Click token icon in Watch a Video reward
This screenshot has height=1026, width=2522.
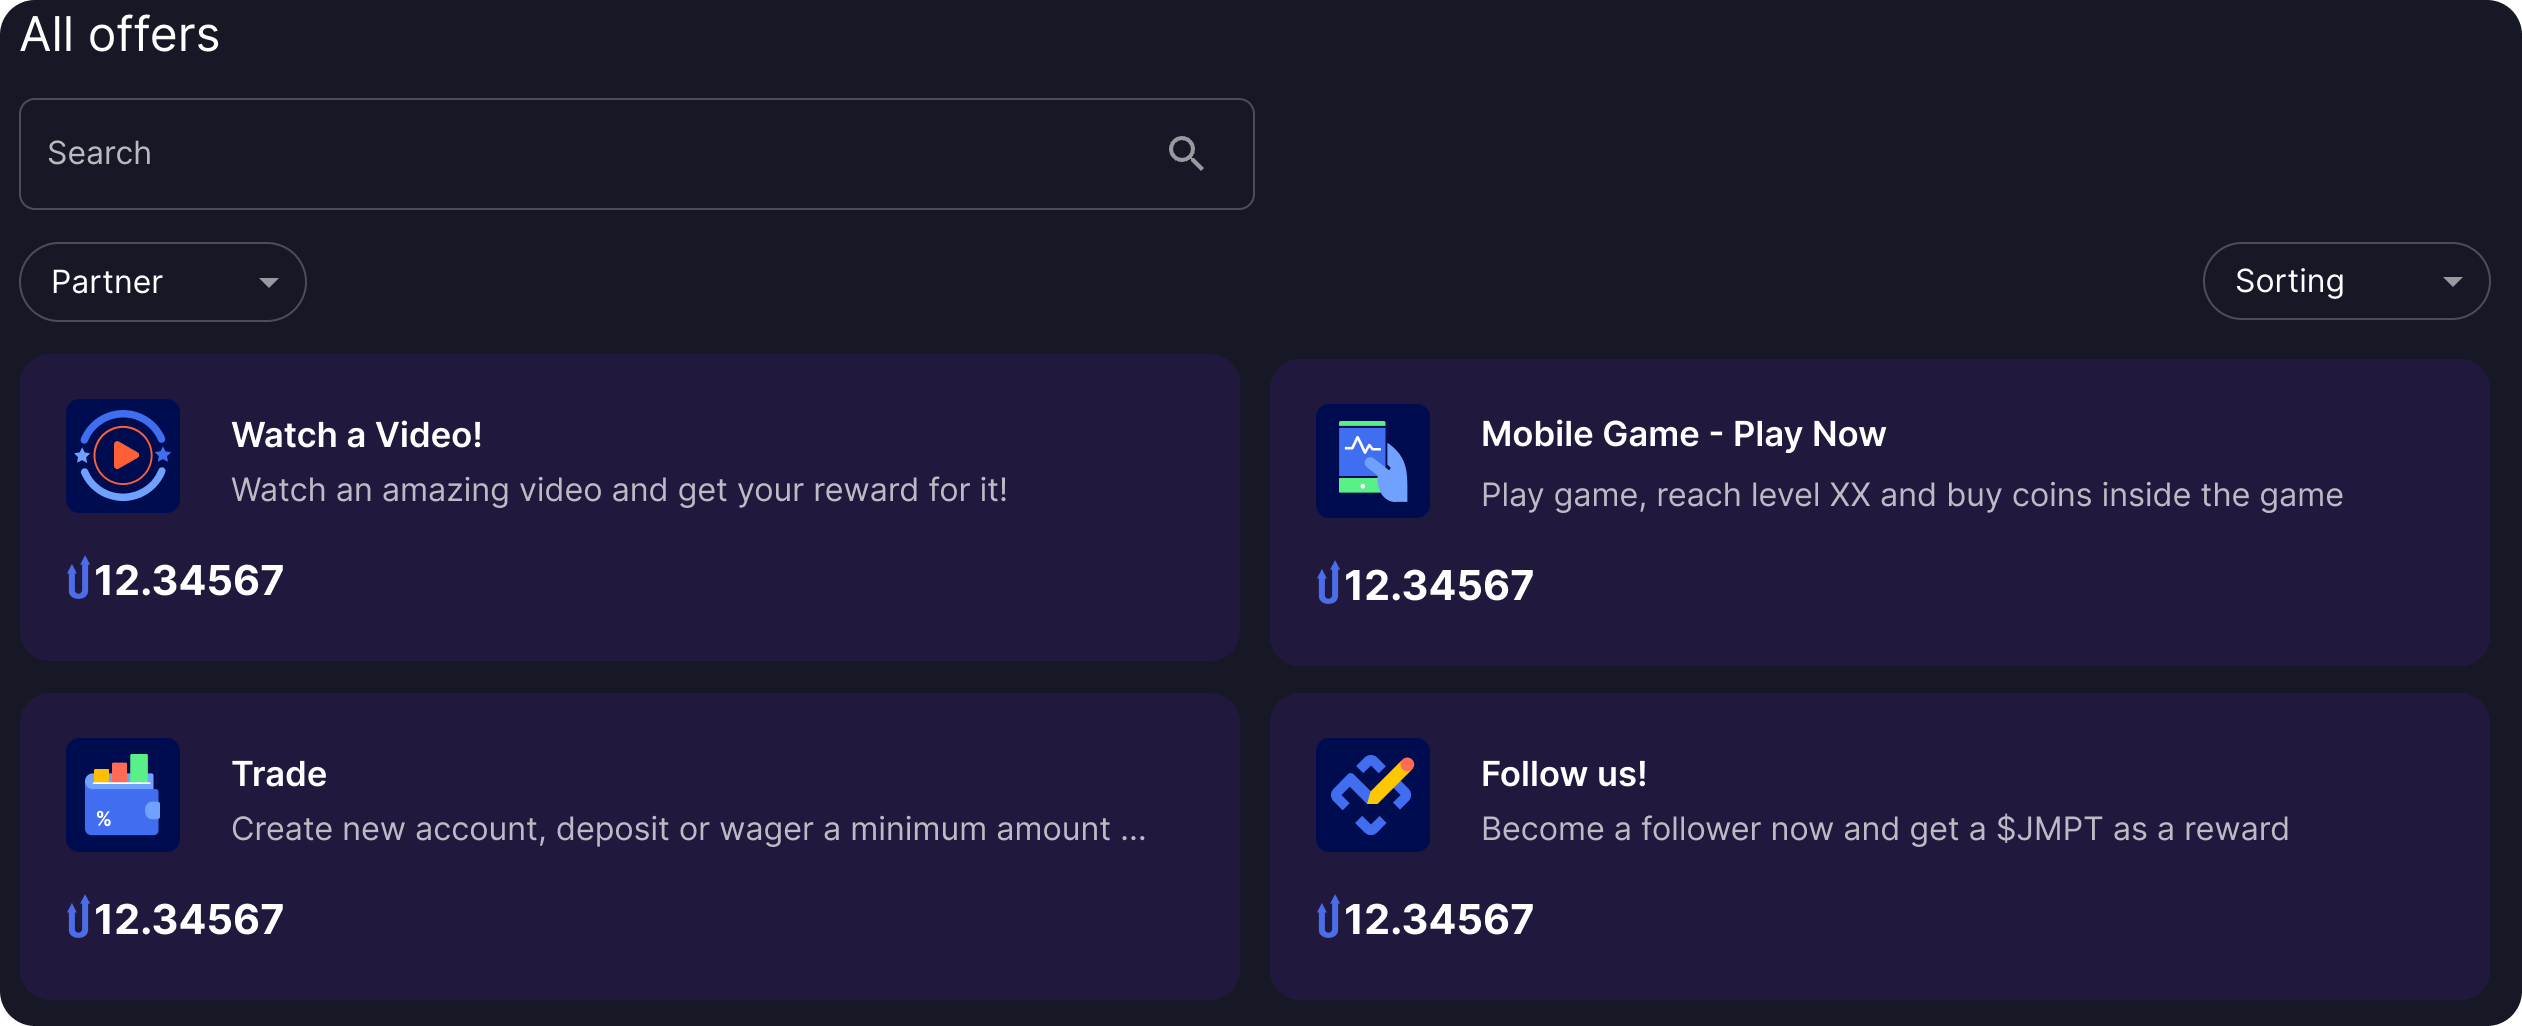click(78, 579)
